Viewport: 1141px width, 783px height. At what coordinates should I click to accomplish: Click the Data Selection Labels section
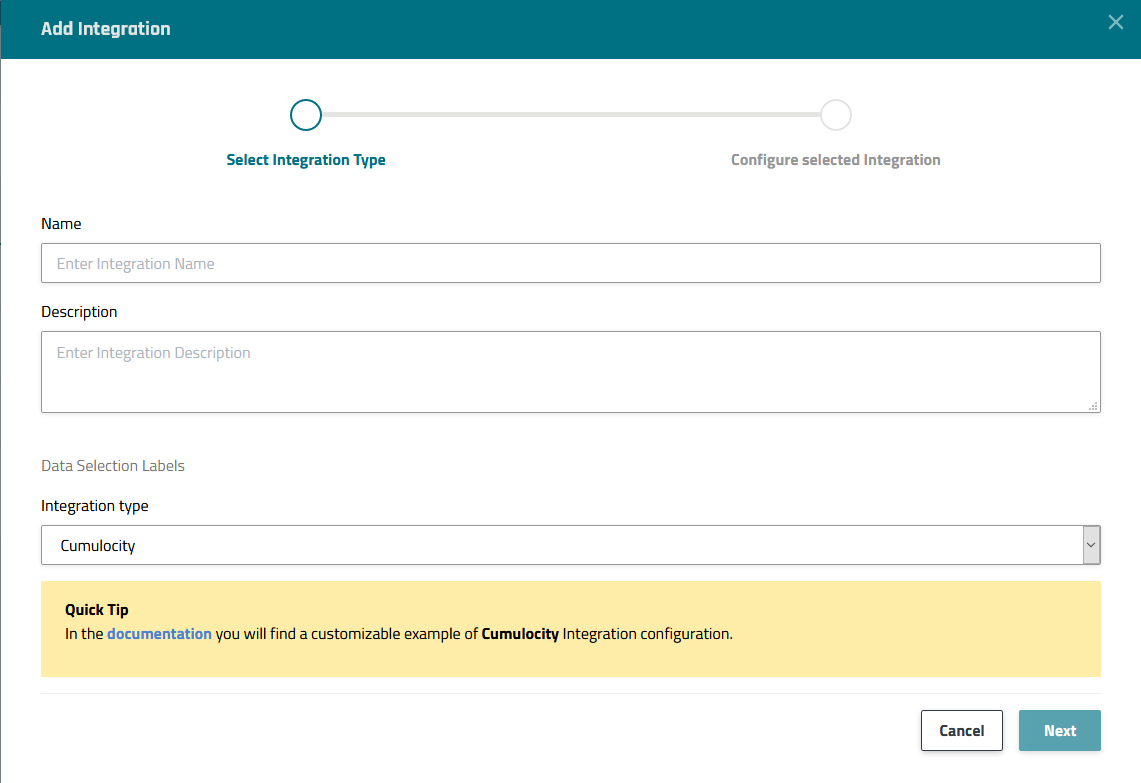pos(113,466)
